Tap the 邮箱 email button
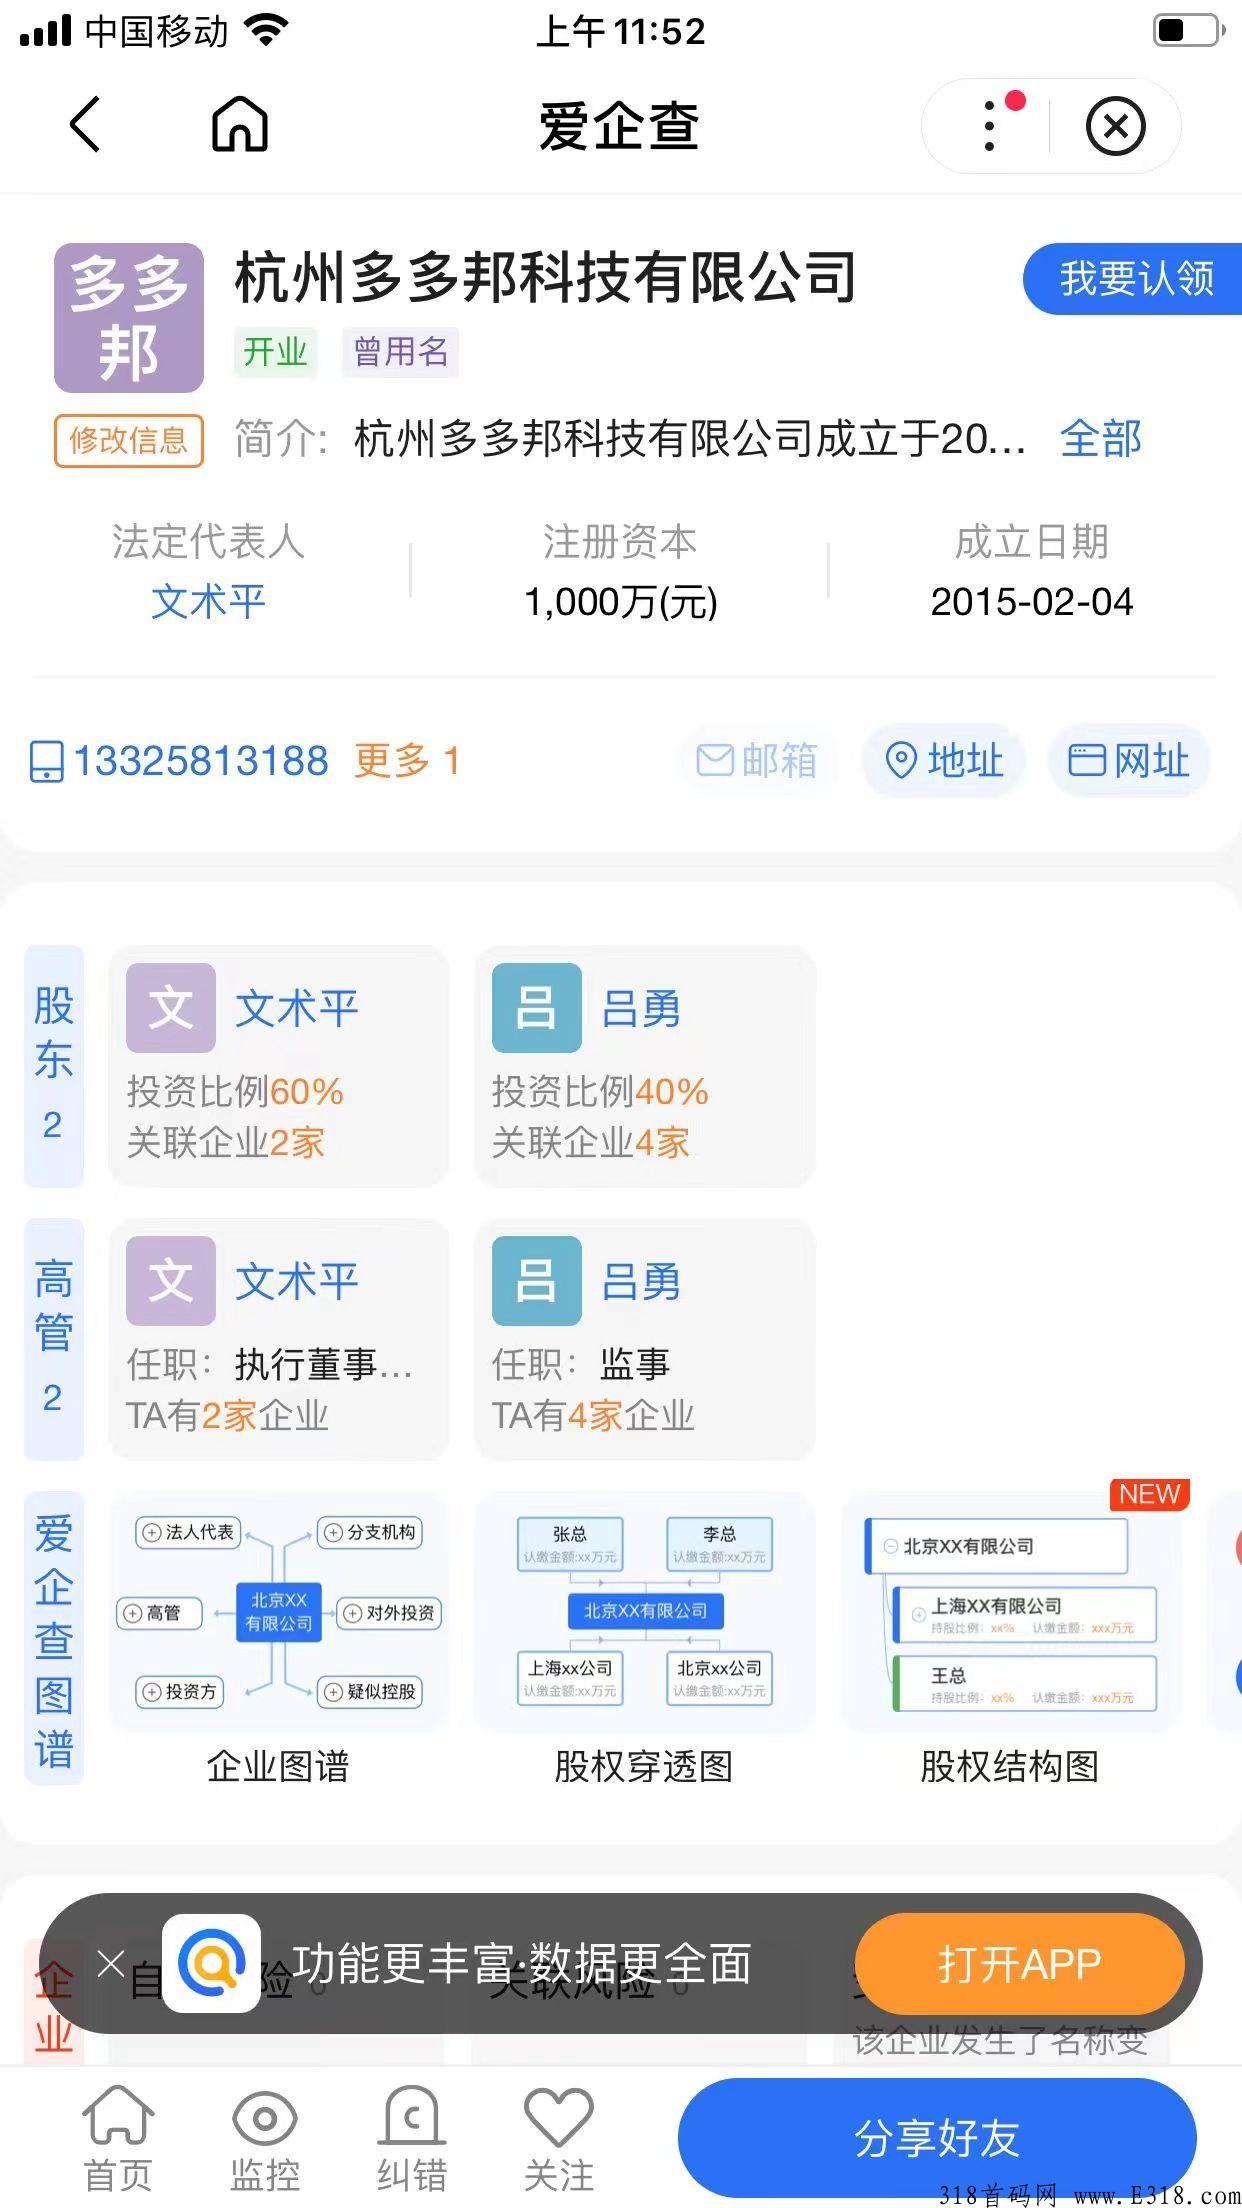The width and height of the screenshot is (1242, 2208). [x=758, y=761]
